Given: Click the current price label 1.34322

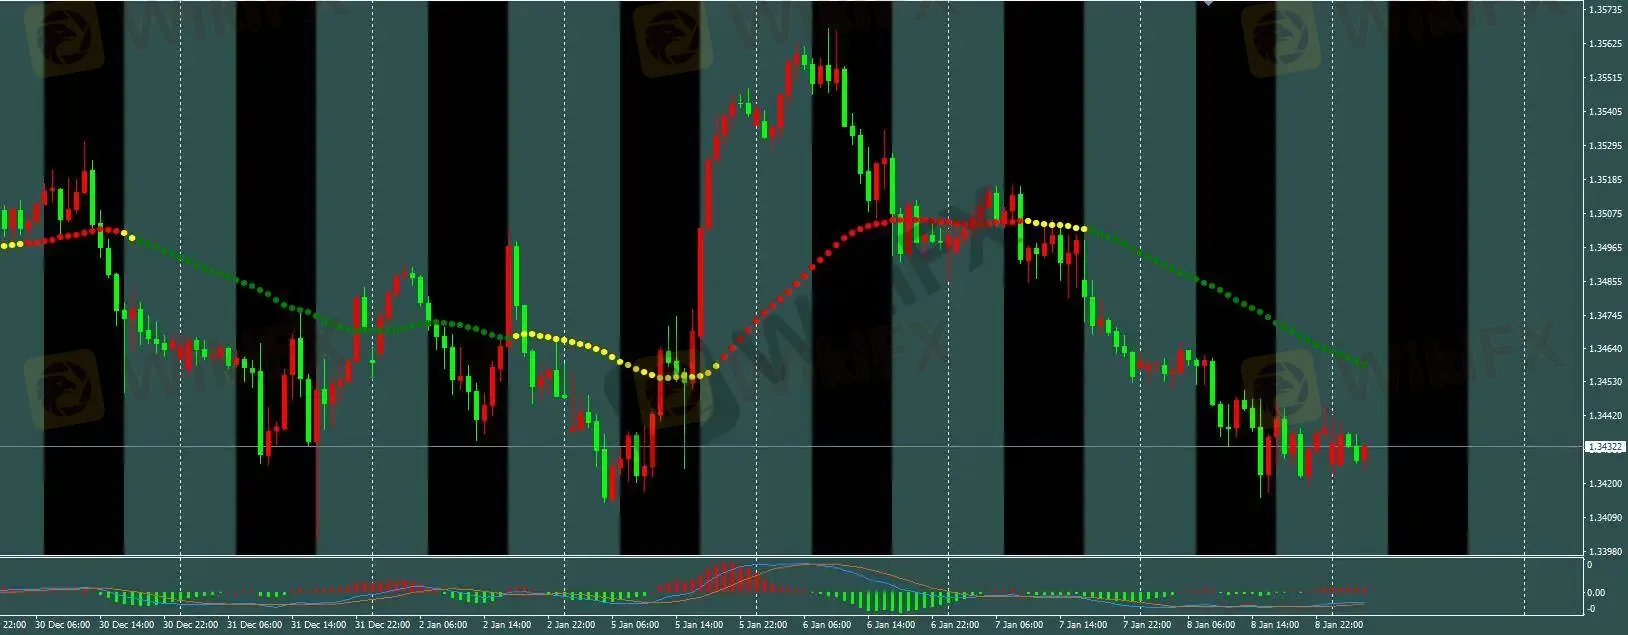Looking at the screenshot, I should click(x=1605, y=447).
